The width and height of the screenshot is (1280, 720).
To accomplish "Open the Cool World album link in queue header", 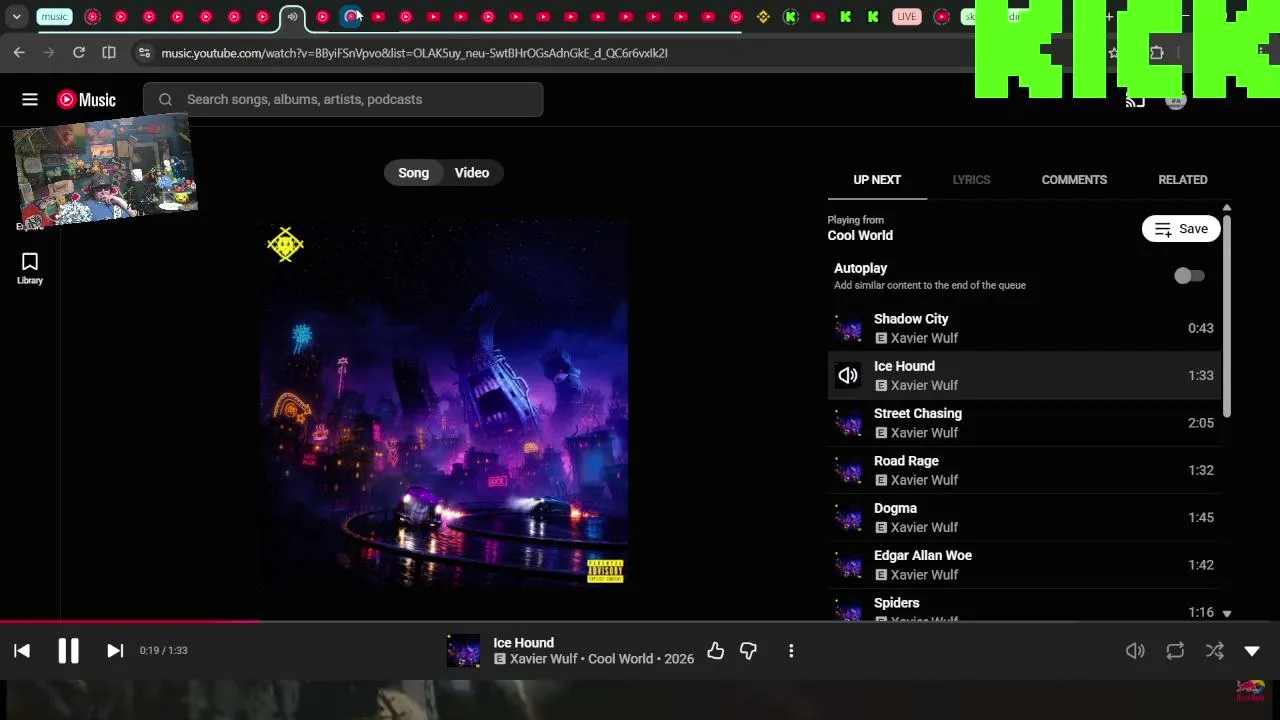I will pos(860,236).
